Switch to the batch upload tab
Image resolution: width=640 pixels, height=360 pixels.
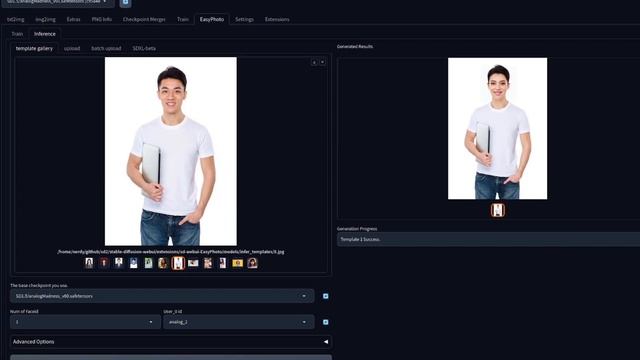point(106,48)
